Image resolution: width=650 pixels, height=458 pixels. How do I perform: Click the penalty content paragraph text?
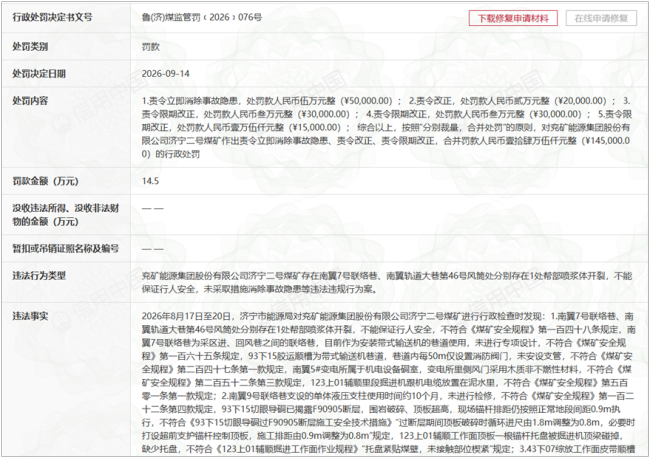386,127
